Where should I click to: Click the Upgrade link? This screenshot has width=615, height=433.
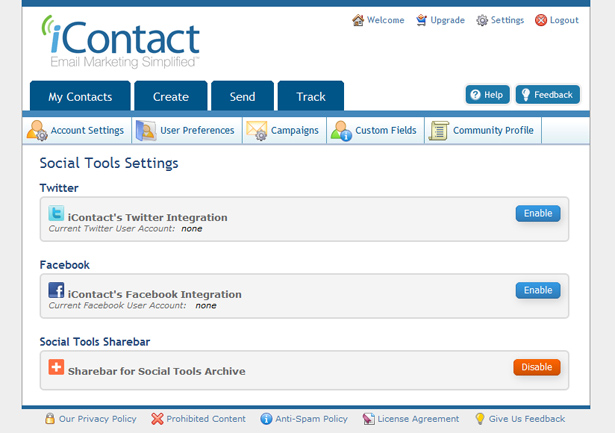tap(448, 20)
